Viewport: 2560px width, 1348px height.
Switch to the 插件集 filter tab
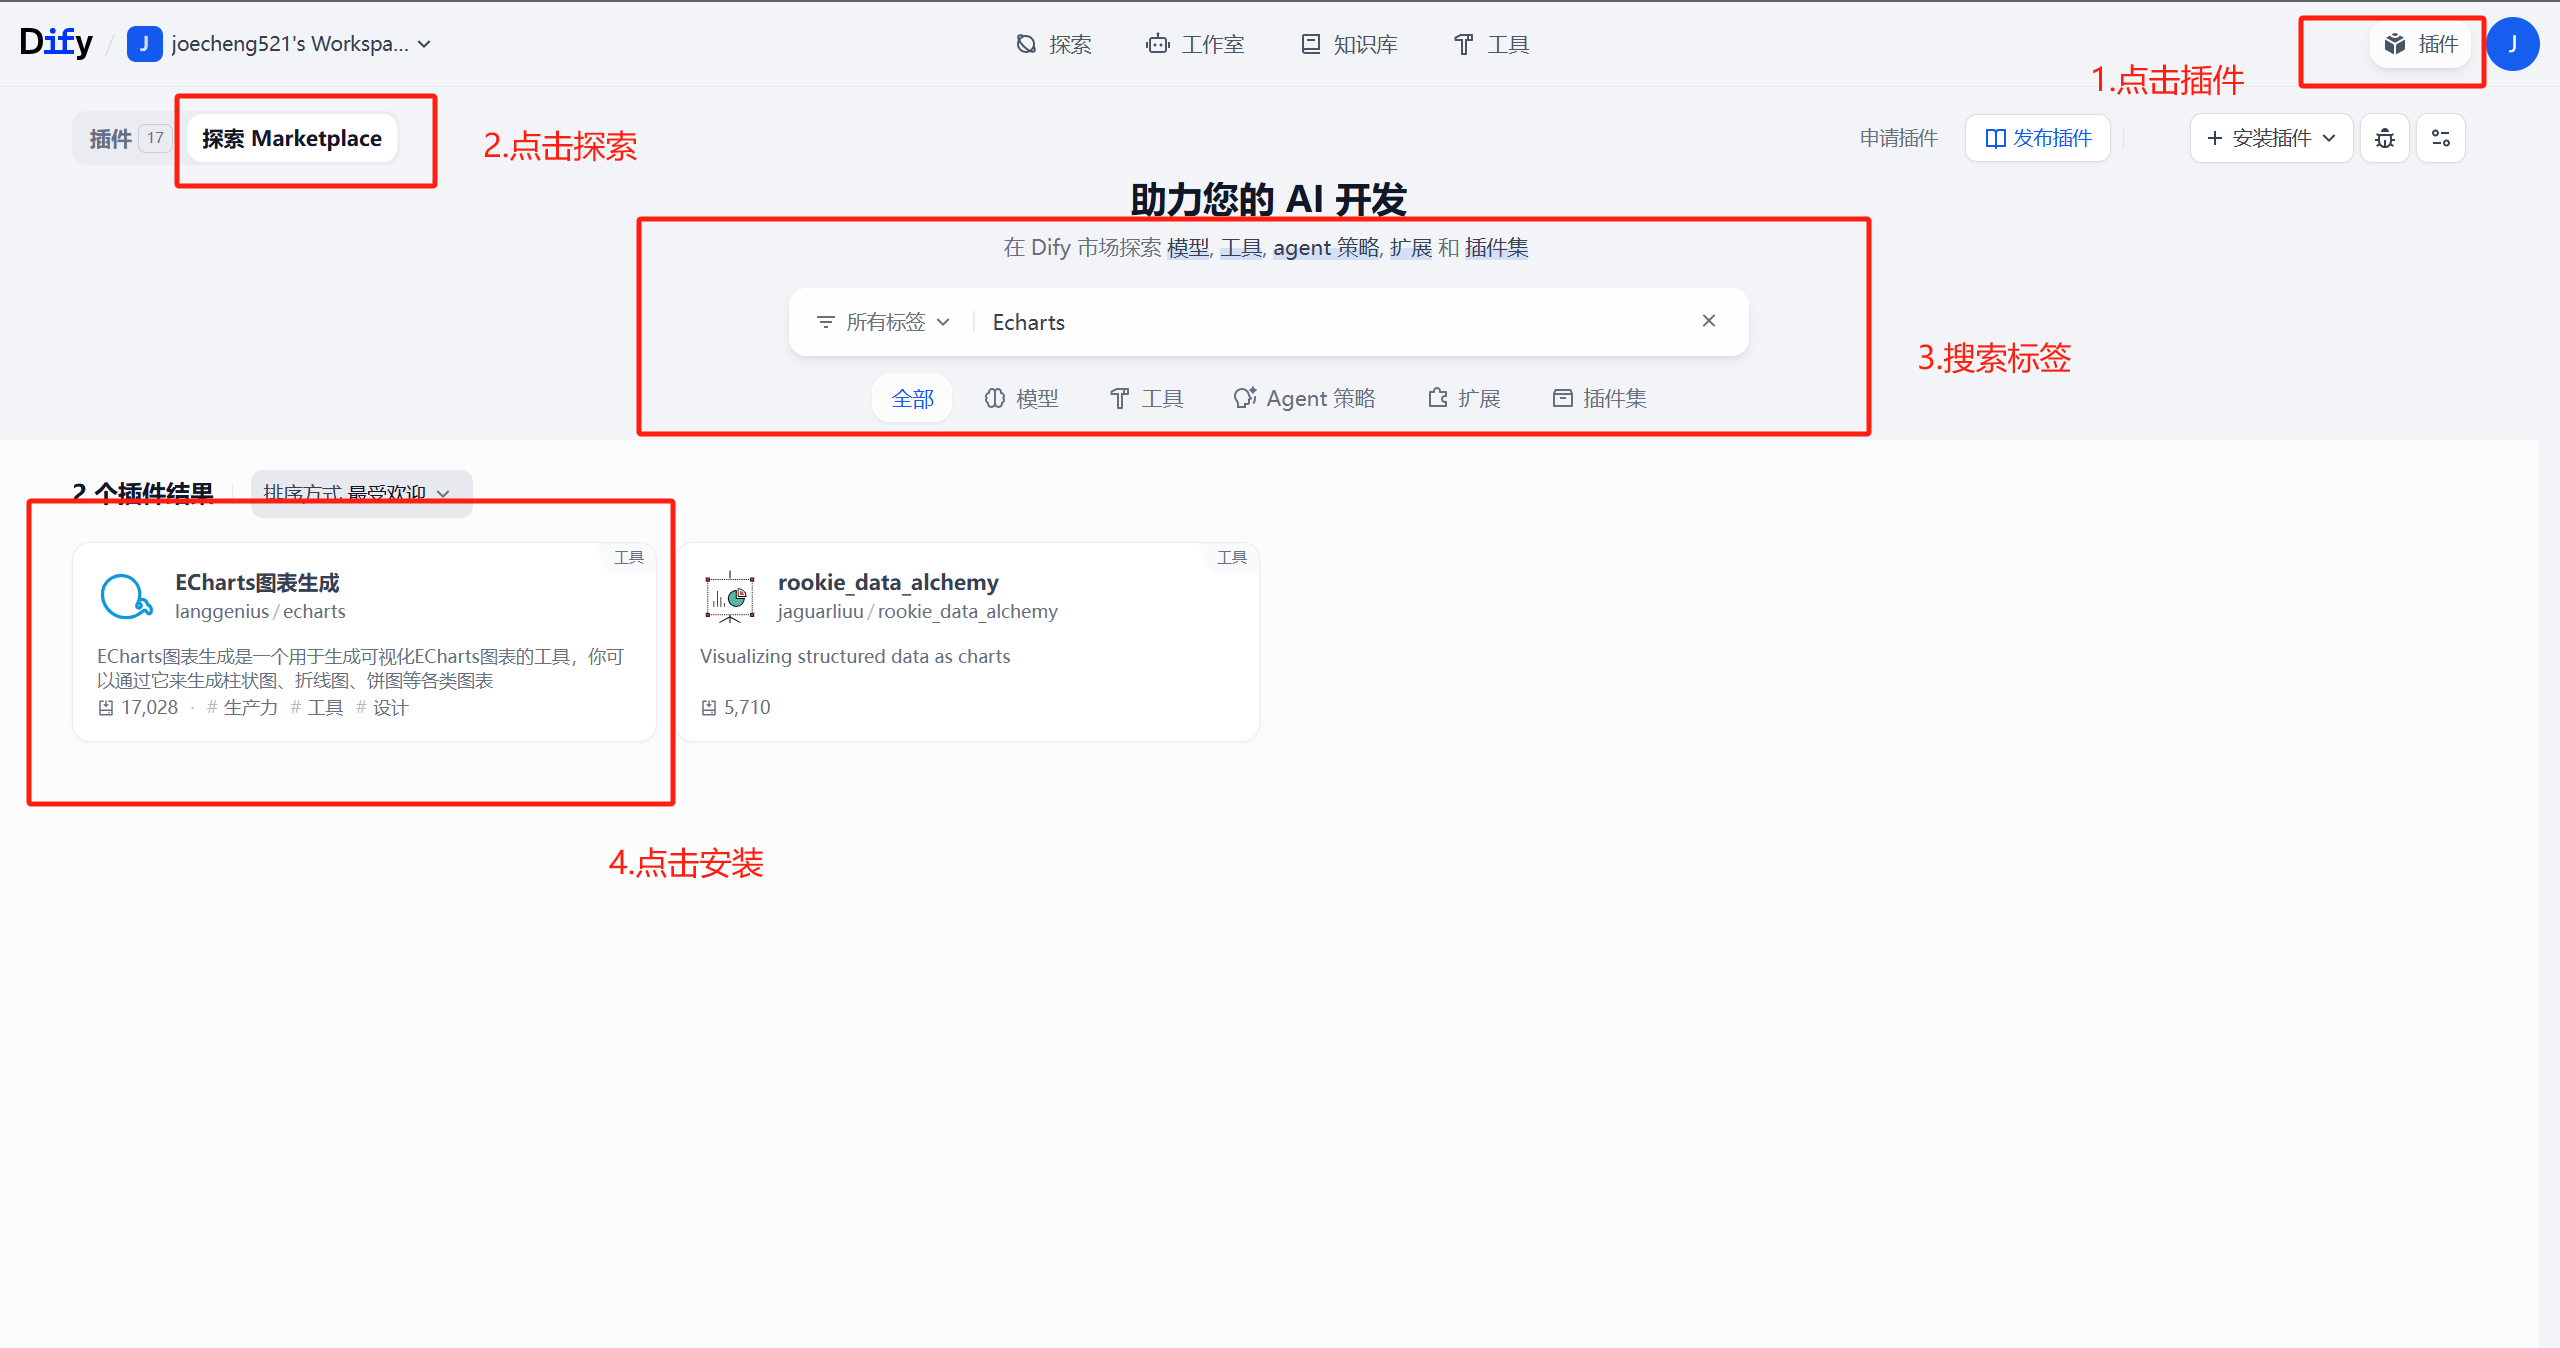point(1598,398)
